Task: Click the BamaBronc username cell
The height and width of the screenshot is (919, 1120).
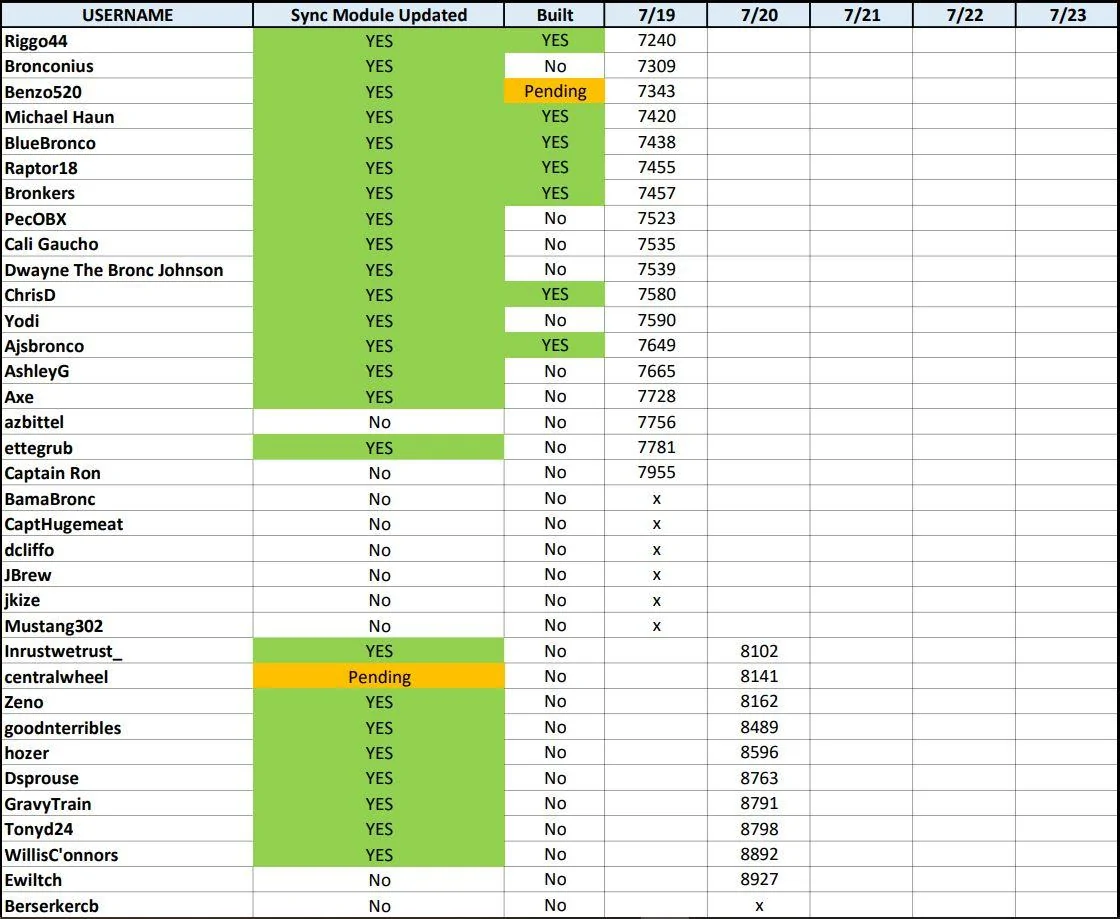Action: (127, 498)
